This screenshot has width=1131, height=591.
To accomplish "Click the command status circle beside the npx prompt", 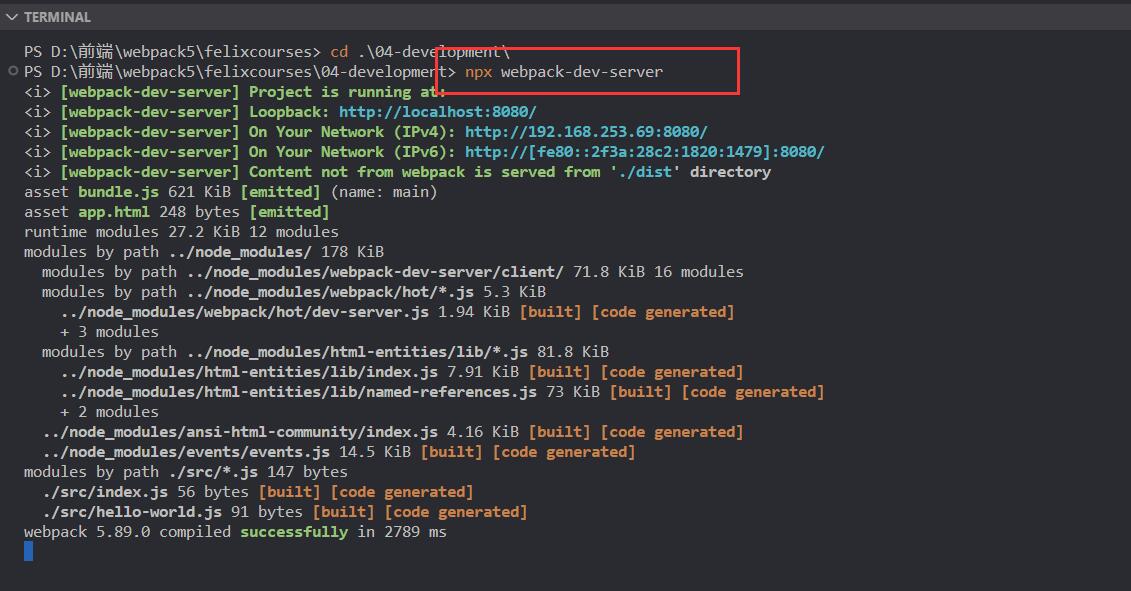I will coord(12,71).
